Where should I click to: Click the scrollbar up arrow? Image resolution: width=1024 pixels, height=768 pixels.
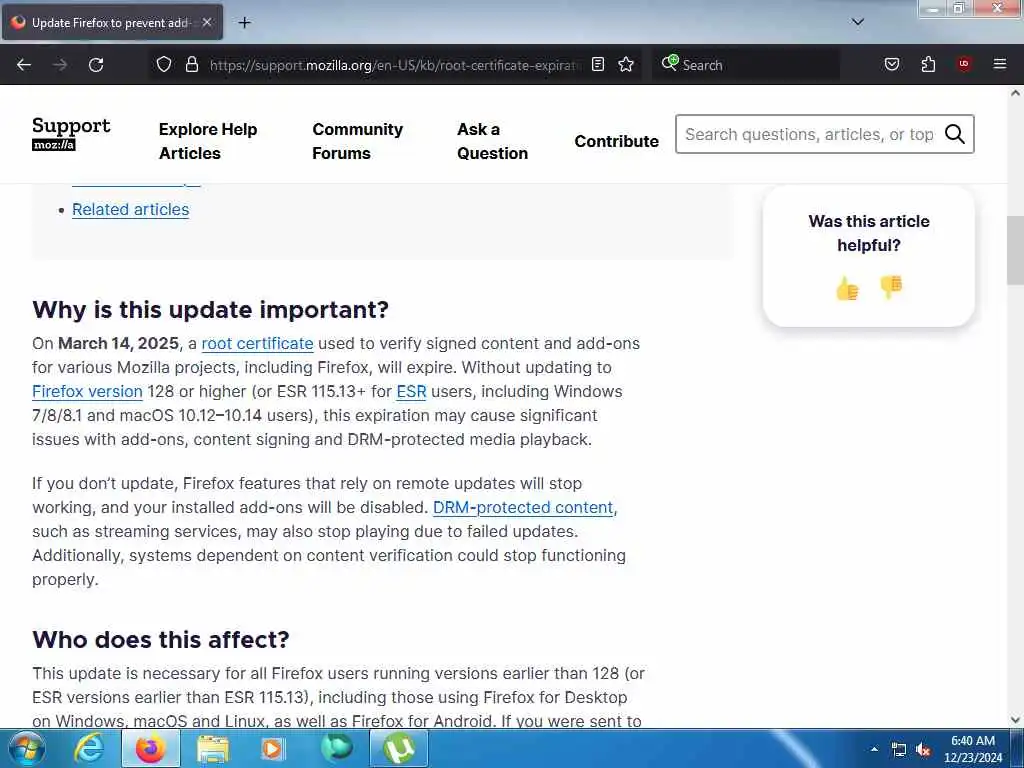(x=1015, y=93)
